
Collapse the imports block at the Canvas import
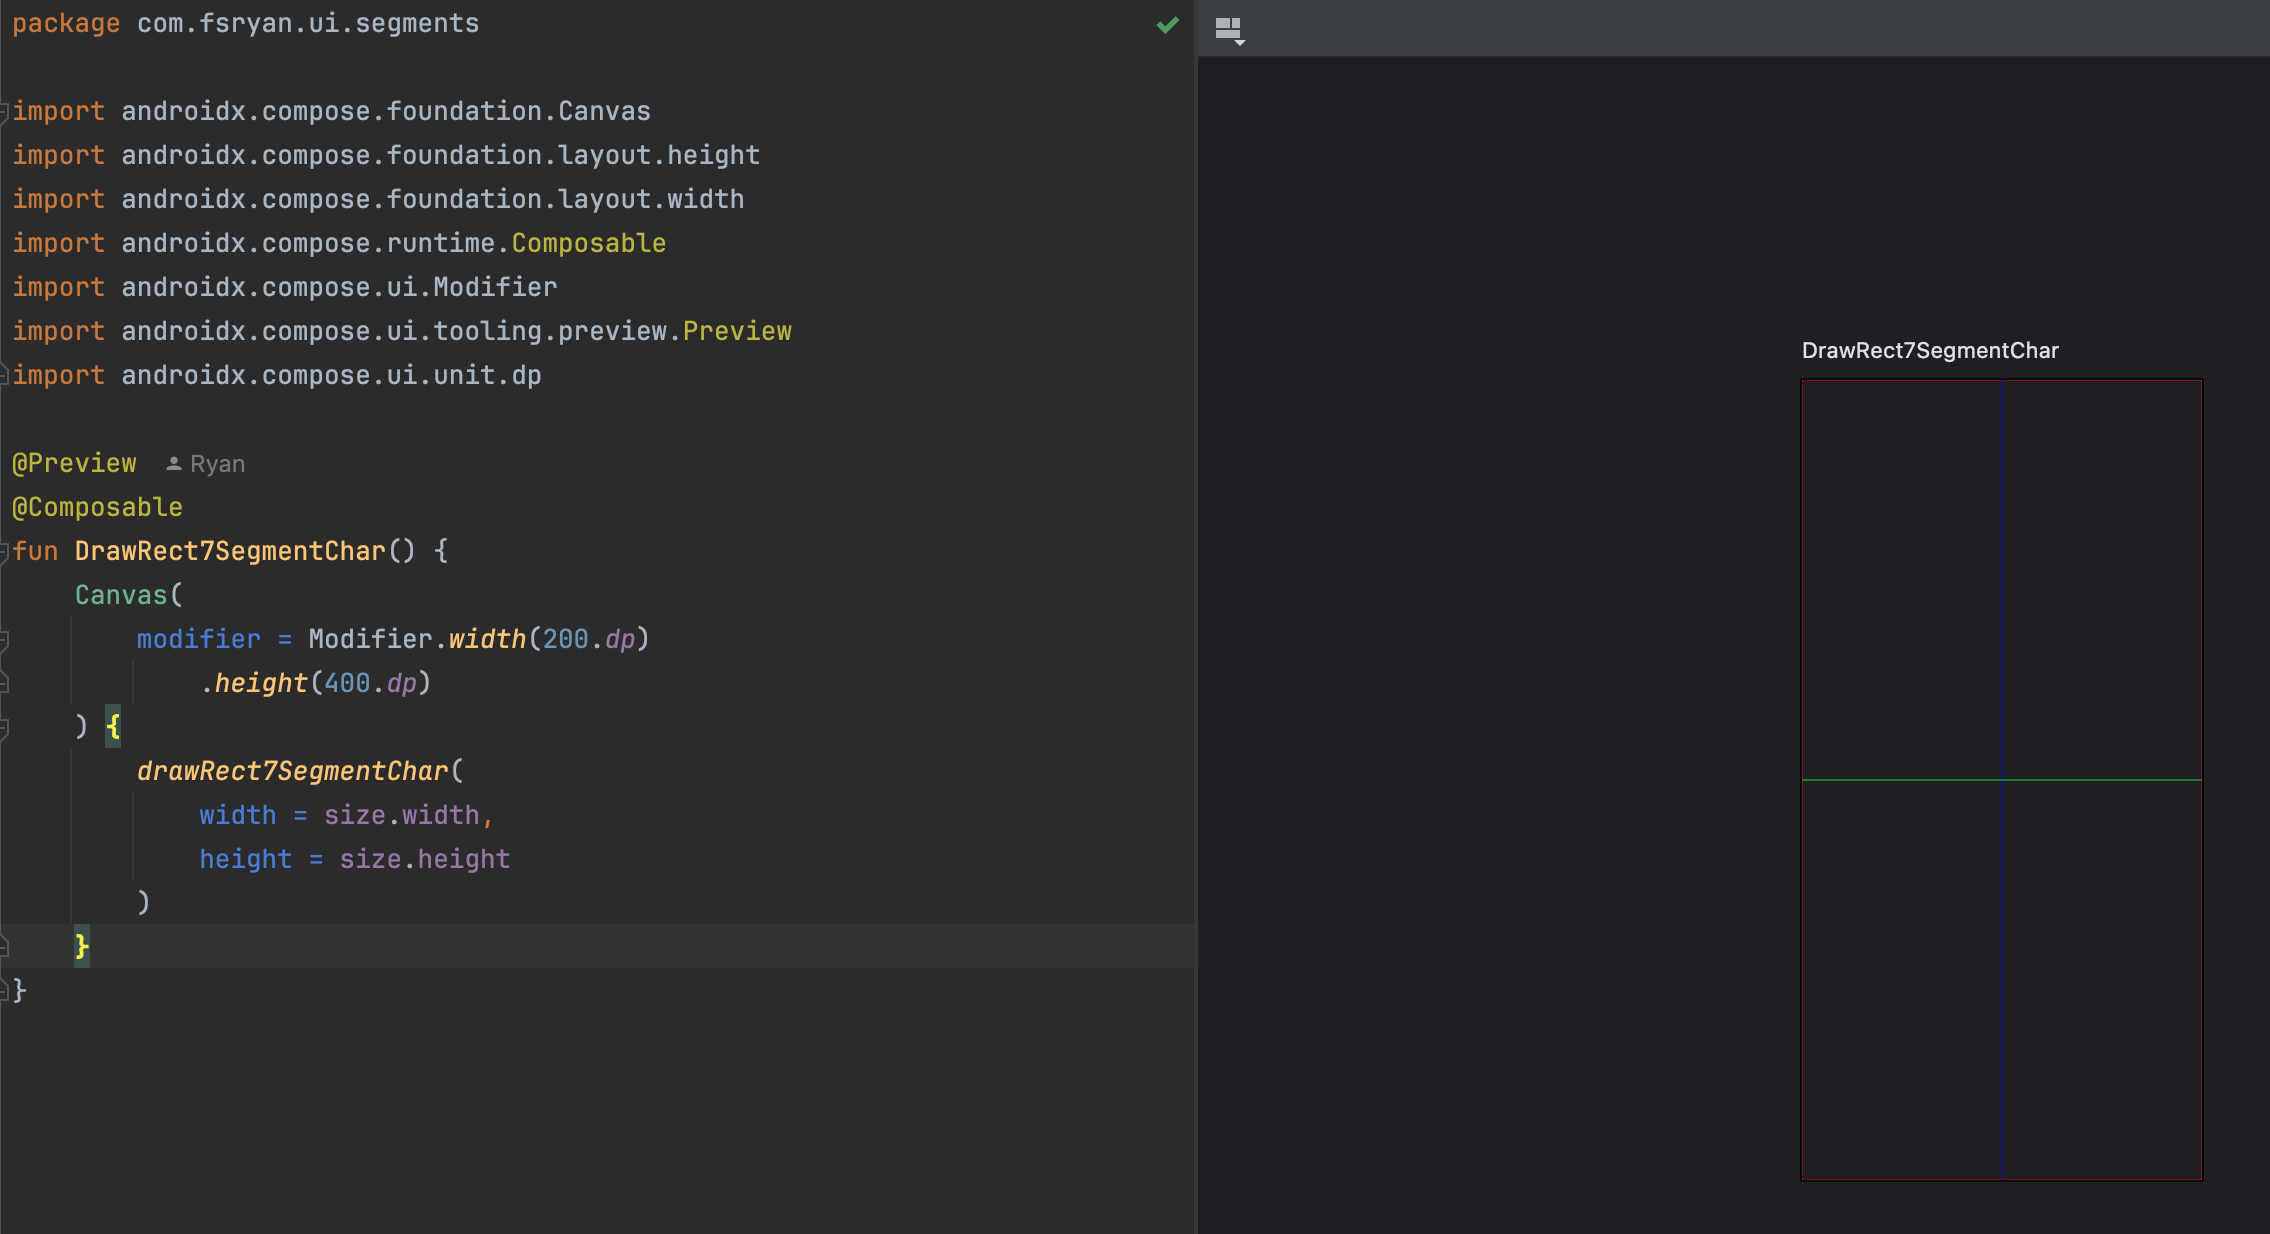[x=4, y=111]
